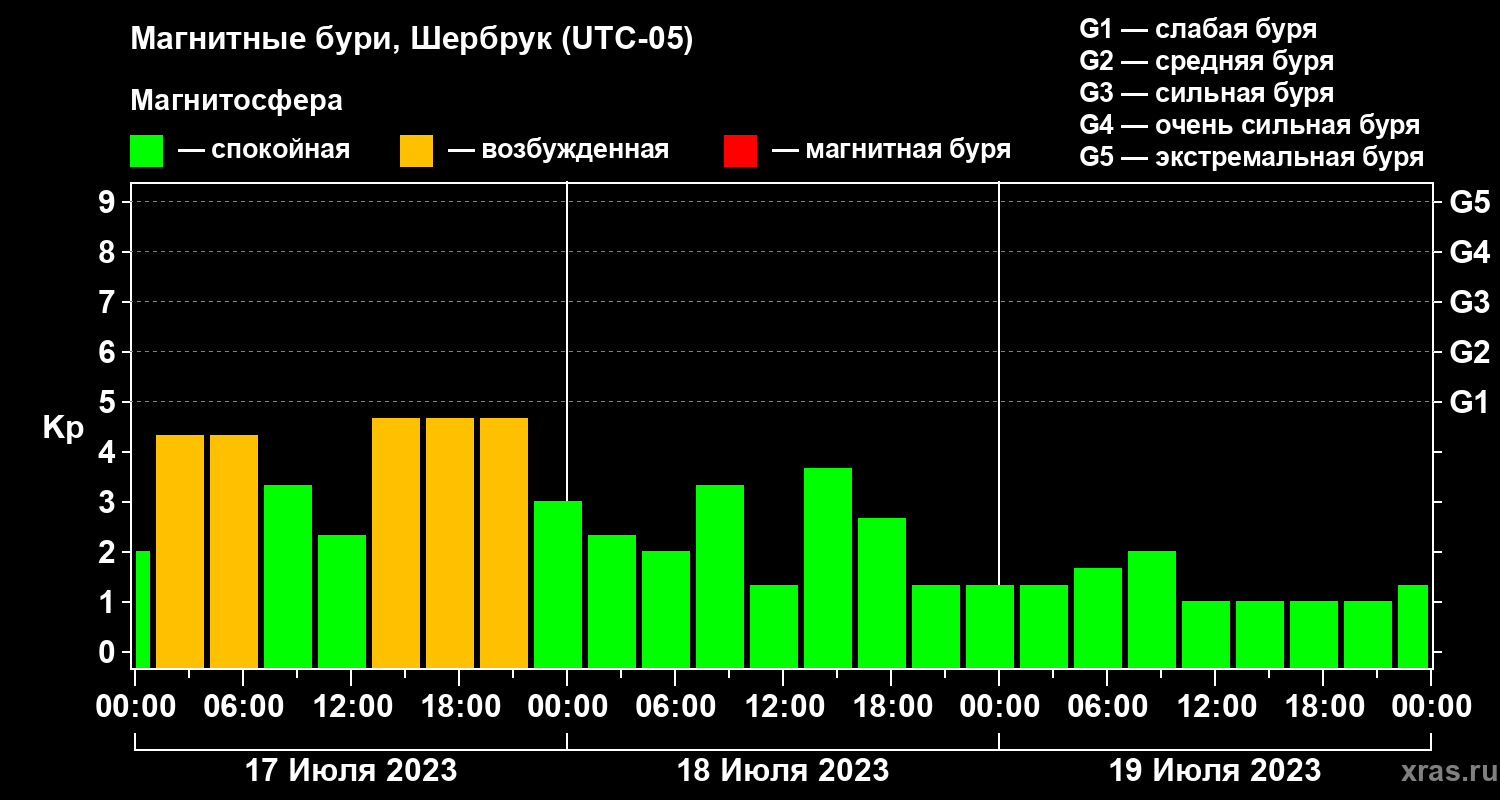Click the '12:00' tick above 18 Июля
Viewport: 1500px width, 800px height.
(x=783, y=707)
